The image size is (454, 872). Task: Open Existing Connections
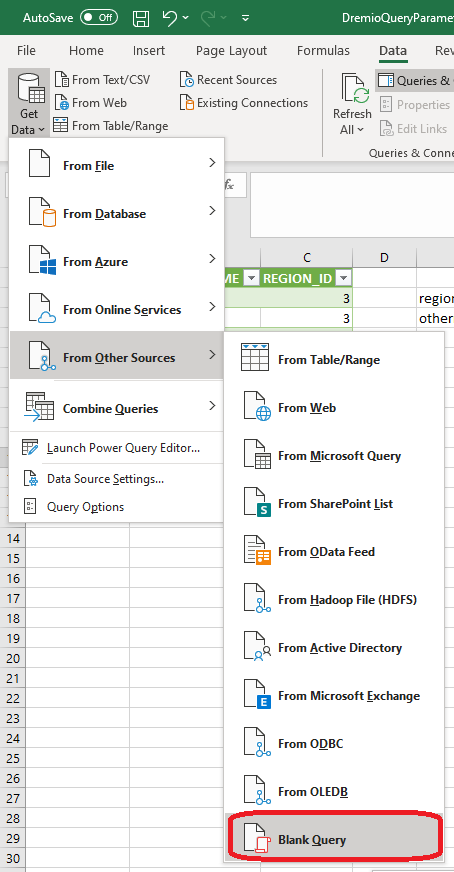click(244, 103)
